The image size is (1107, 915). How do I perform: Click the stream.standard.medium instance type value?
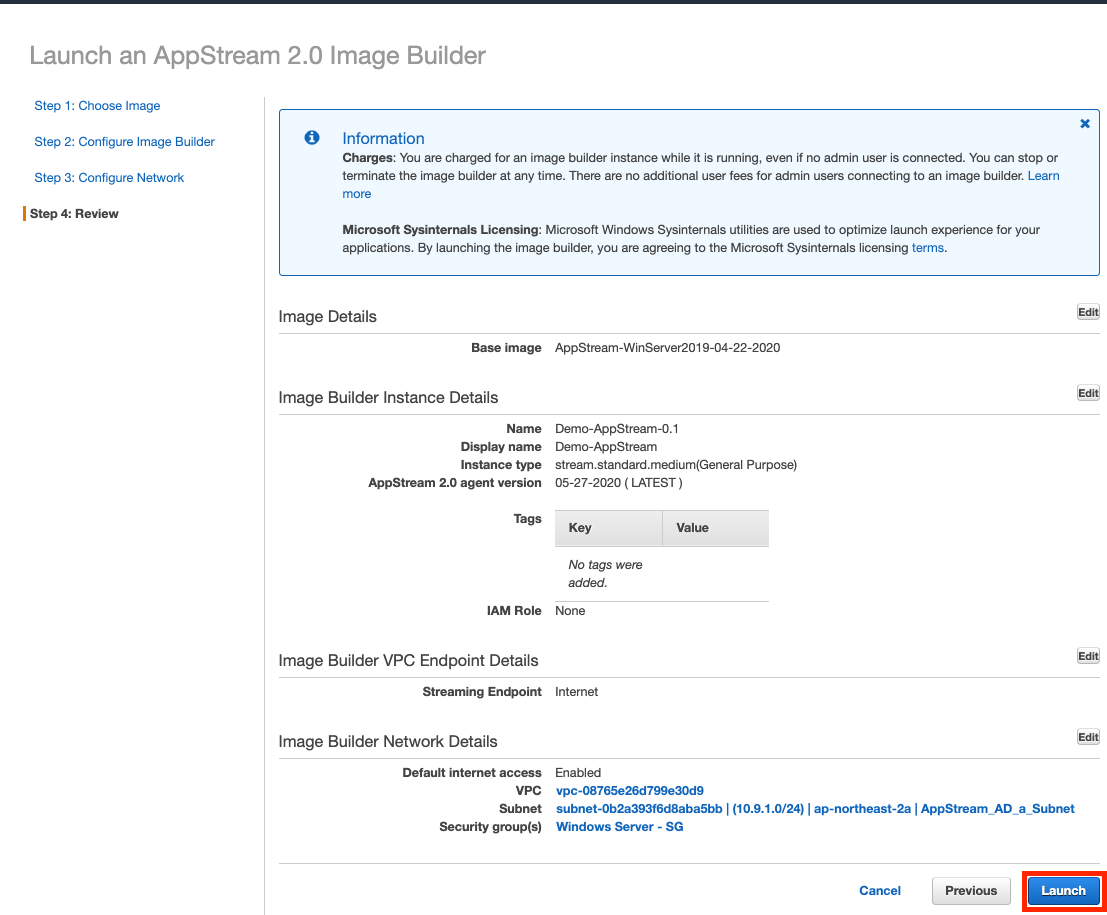point(676,465)
